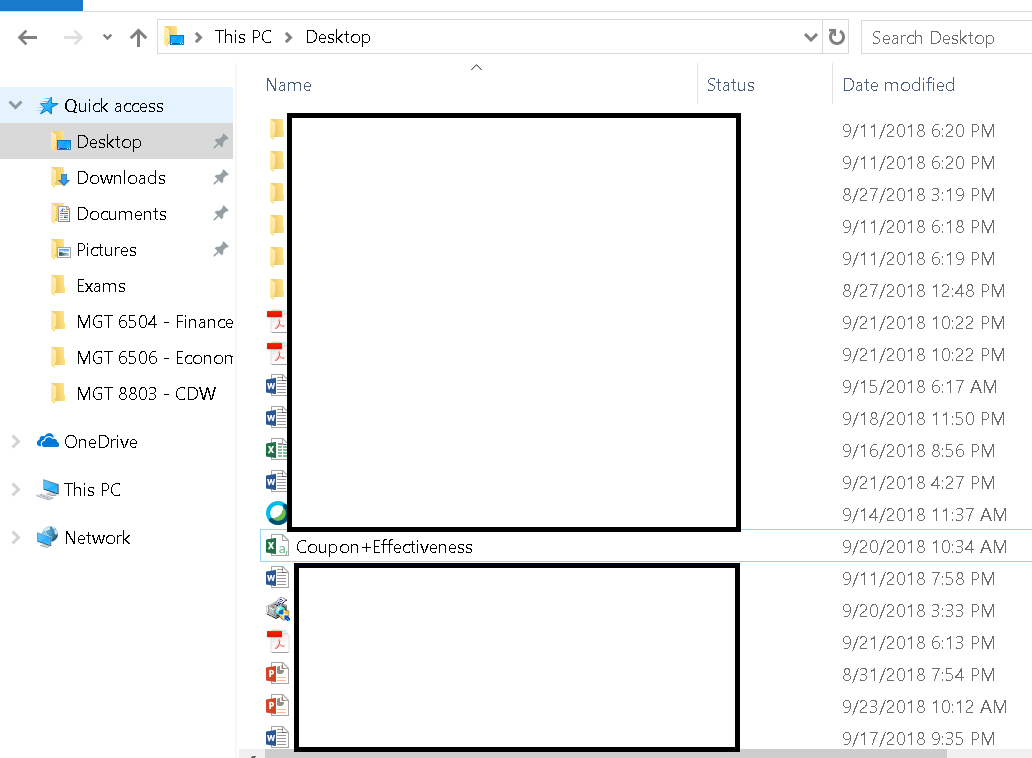Click the Up arrow to go to parent folder

[137, 37]
